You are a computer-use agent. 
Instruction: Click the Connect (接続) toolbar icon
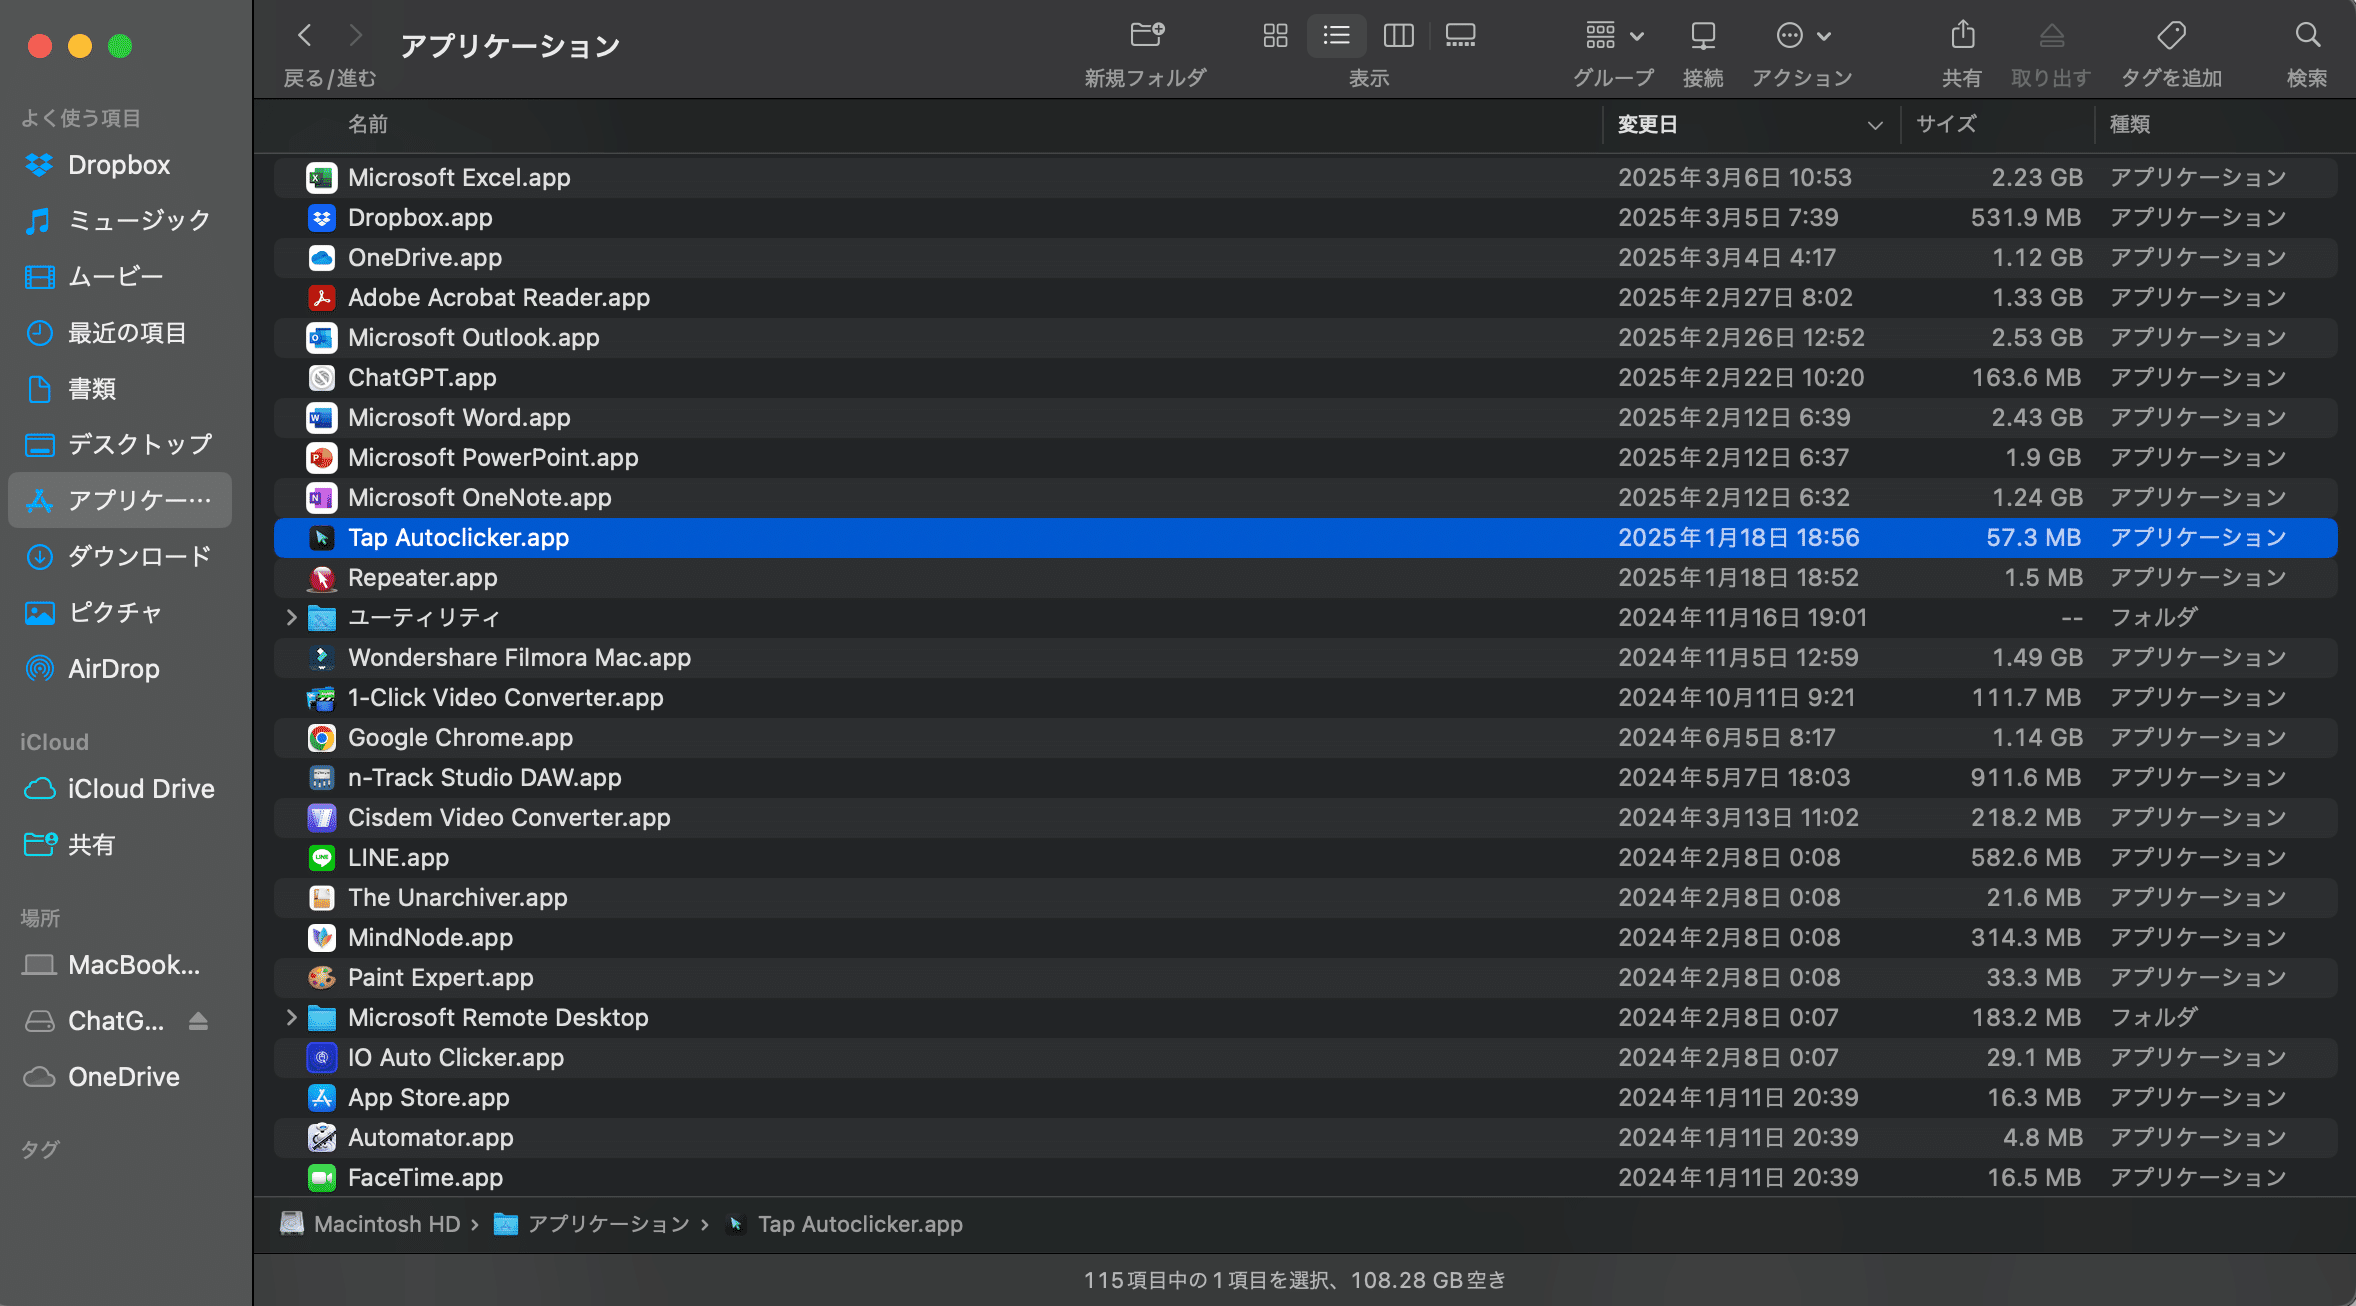(1702, 36)
